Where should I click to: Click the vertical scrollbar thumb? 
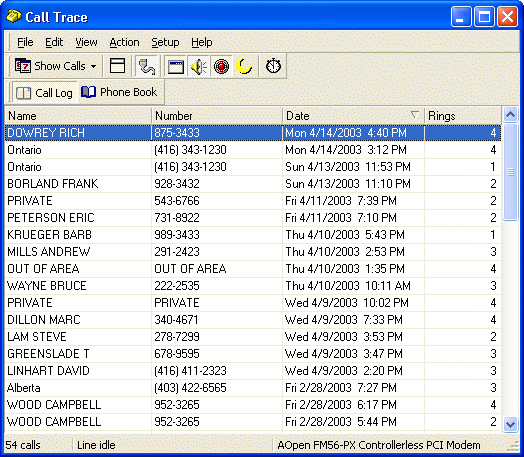pyautogui.click(x=510, y=172)
